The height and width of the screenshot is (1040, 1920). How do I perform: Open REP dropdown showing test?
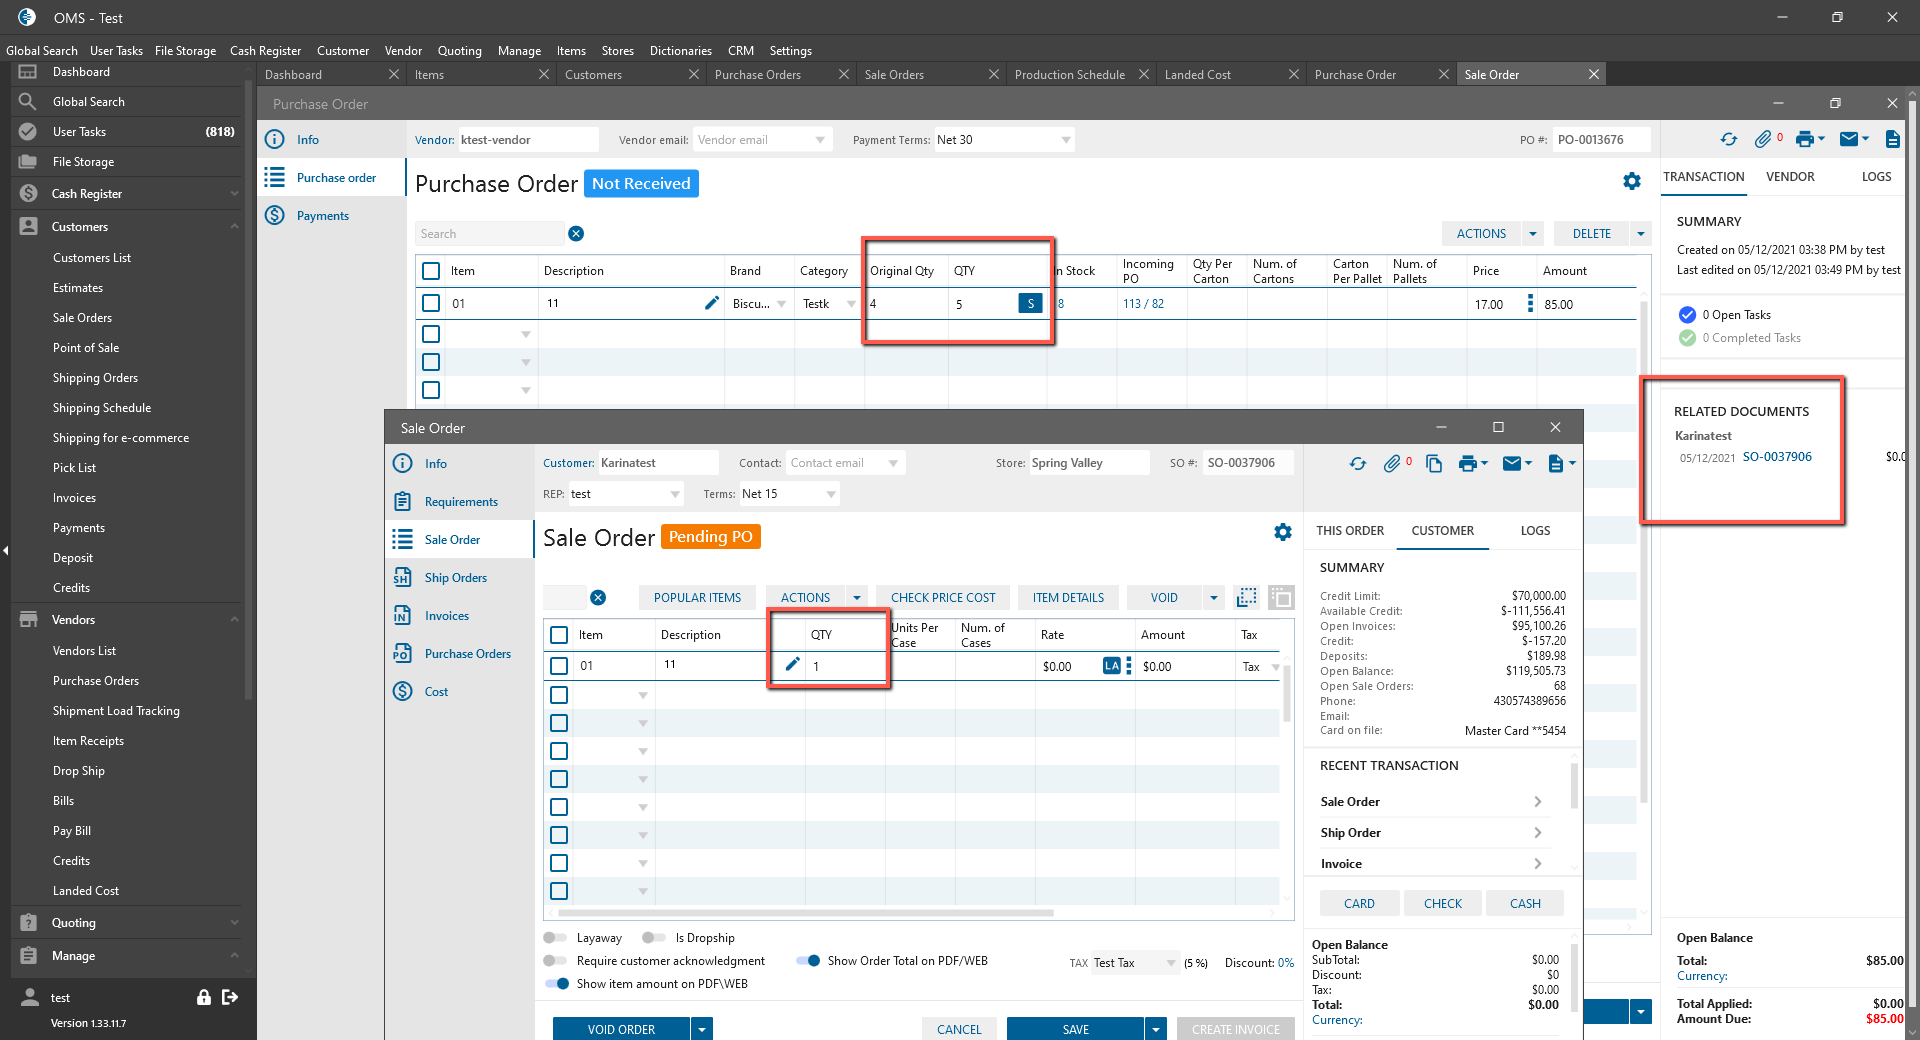(x=675, y=494)
